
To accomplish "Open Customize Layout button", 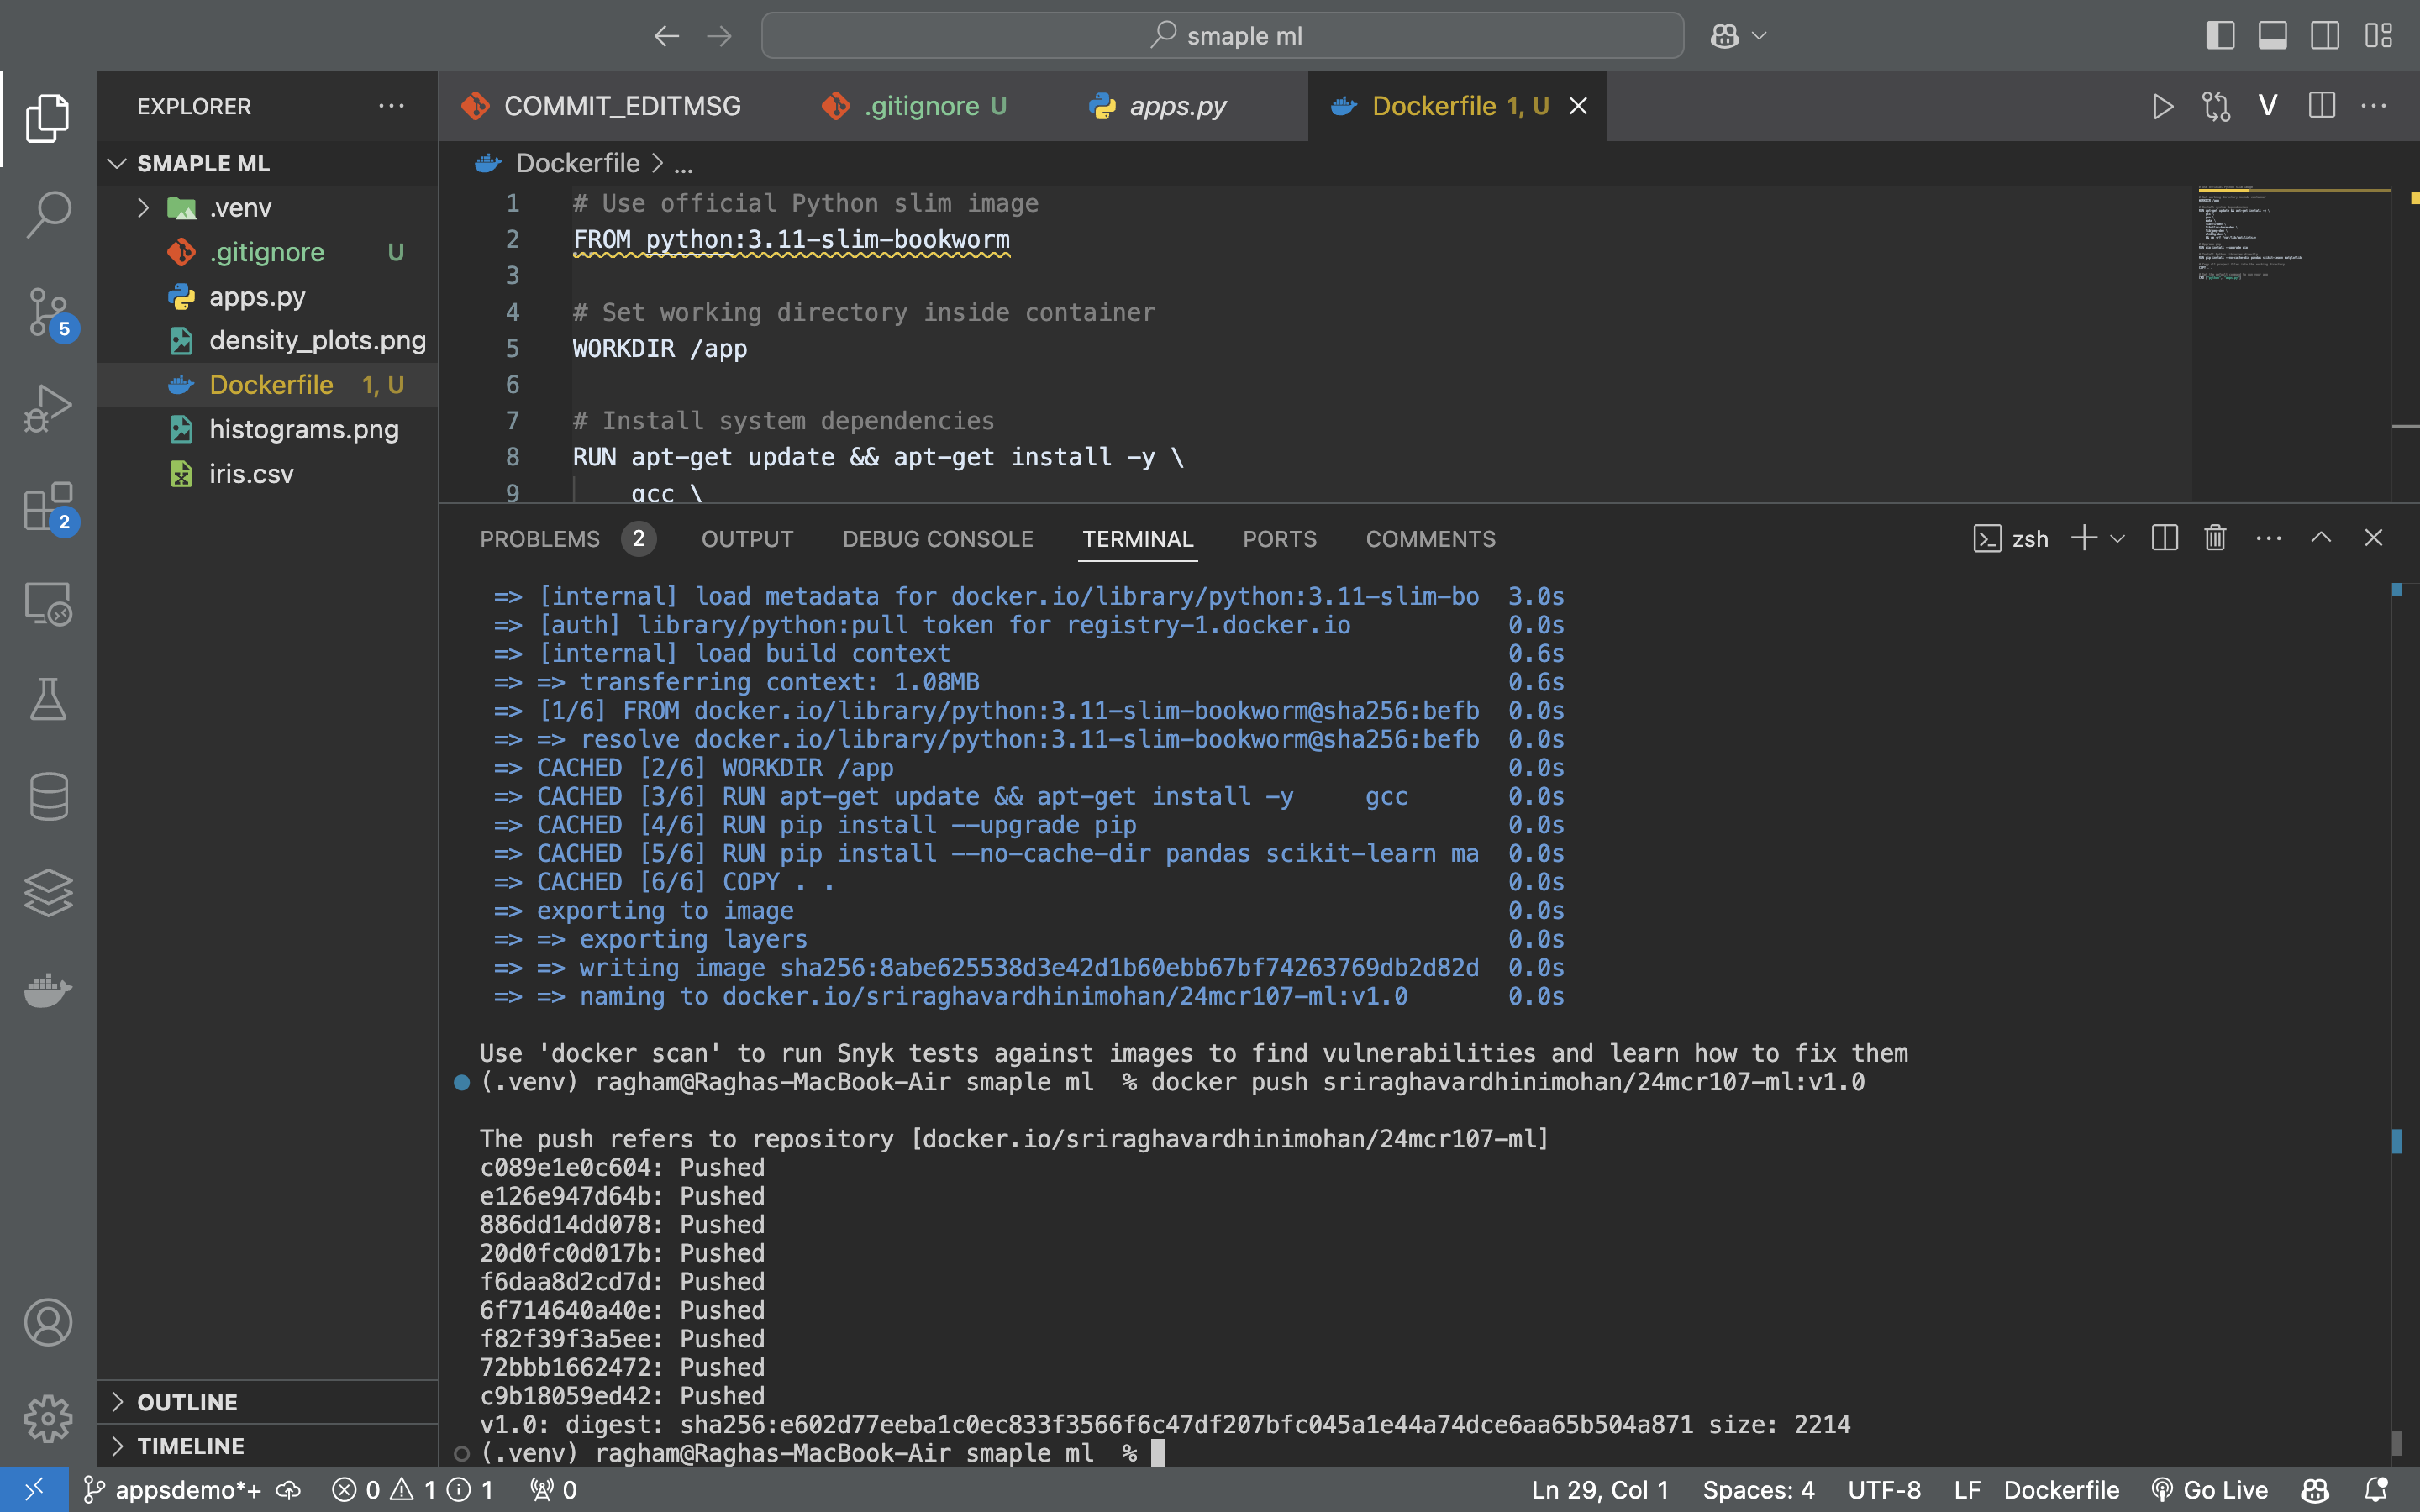I will pyautogui.click(x=2378, y=36).
